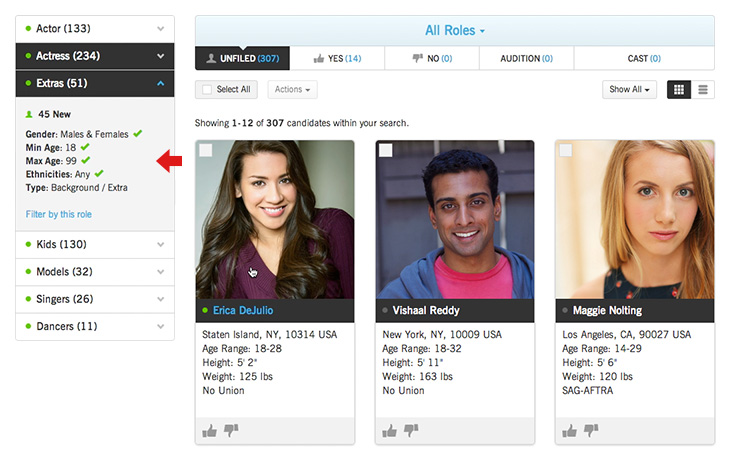Thumbs down Vishaal Reddy's card
730x463 pixels.
point(411,430)
